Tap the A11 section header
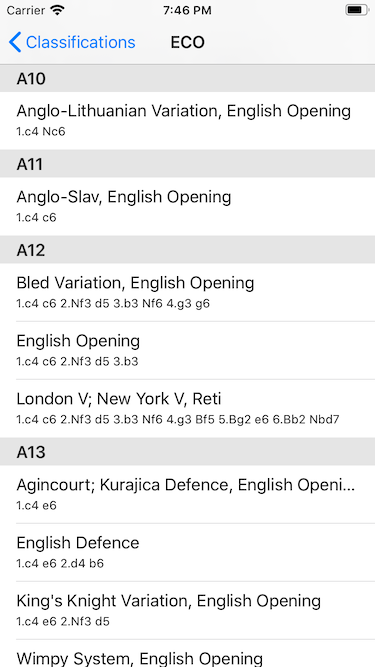Viewport: 375px width, 667px height. coord(188,164)
